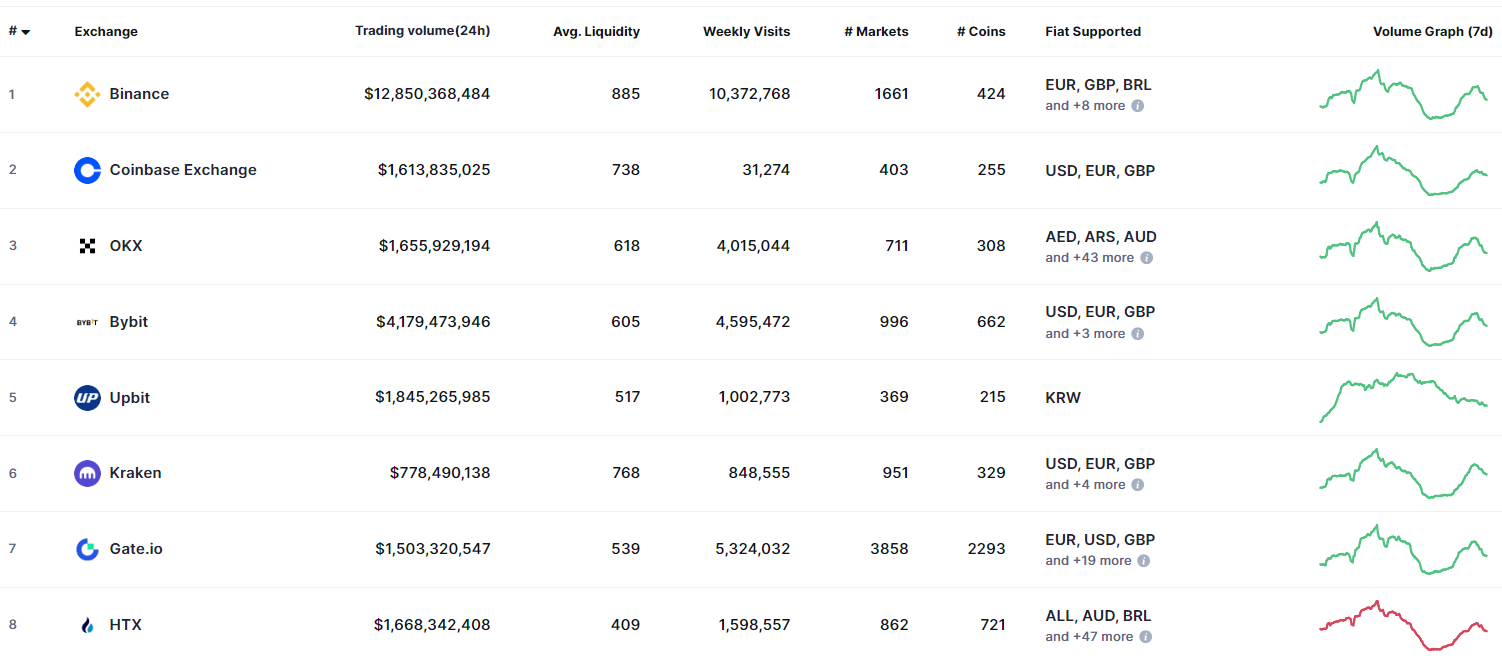View Gate.io 7-day volume graph
Image resolution: width=1502 pixels, height=662 pixels.
[1403, 549]
